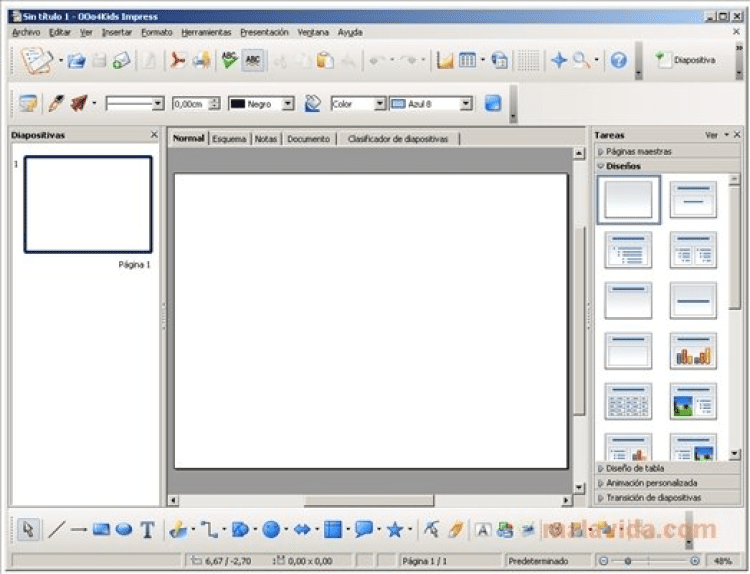Image resolution: width=750 pixels, height=574 pixels.
Task: Open the Insertar menu
Action: tap(117, 32)
